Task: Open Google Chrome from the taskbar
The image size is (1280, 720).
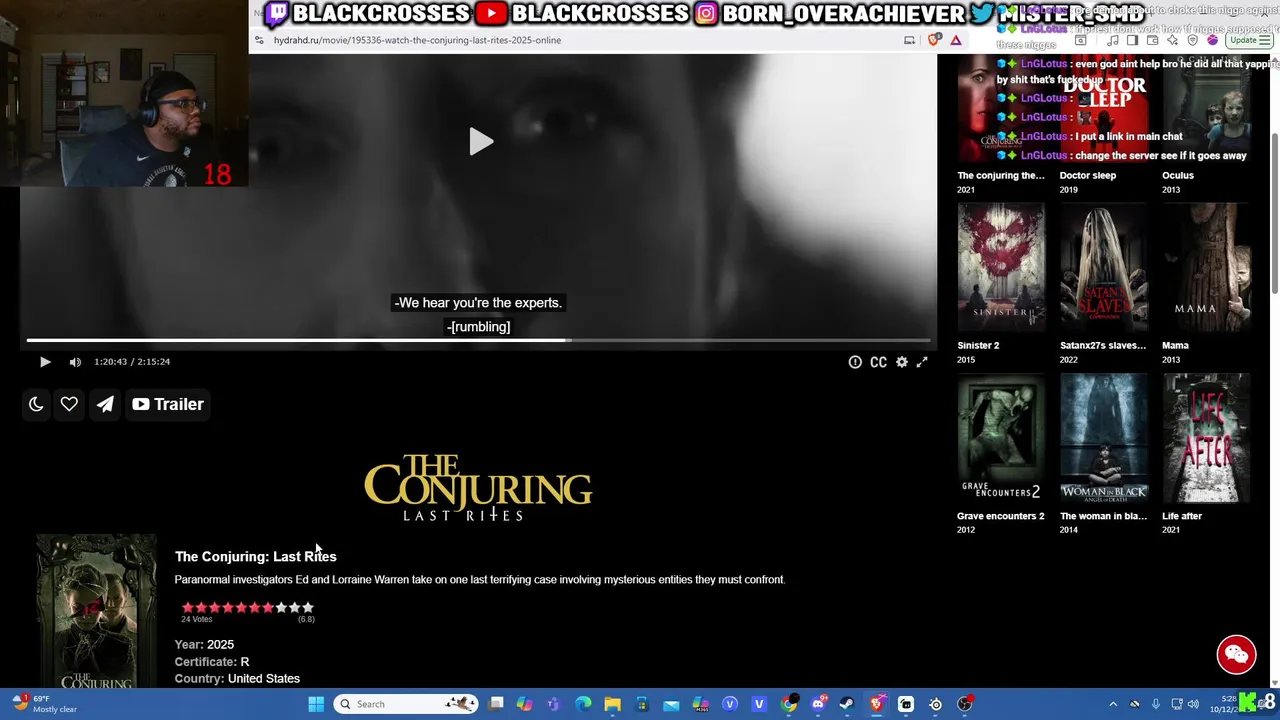Action: click(x=789, y=704)
